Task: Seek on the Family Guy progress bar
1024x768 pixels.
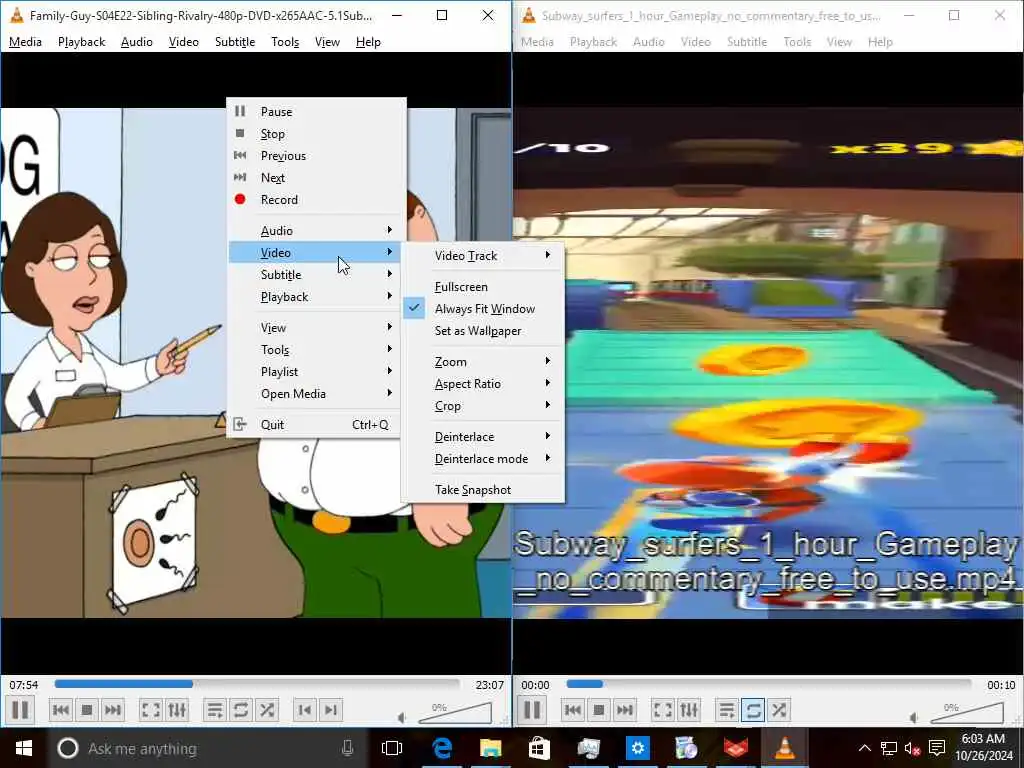Action: point(257,684)
